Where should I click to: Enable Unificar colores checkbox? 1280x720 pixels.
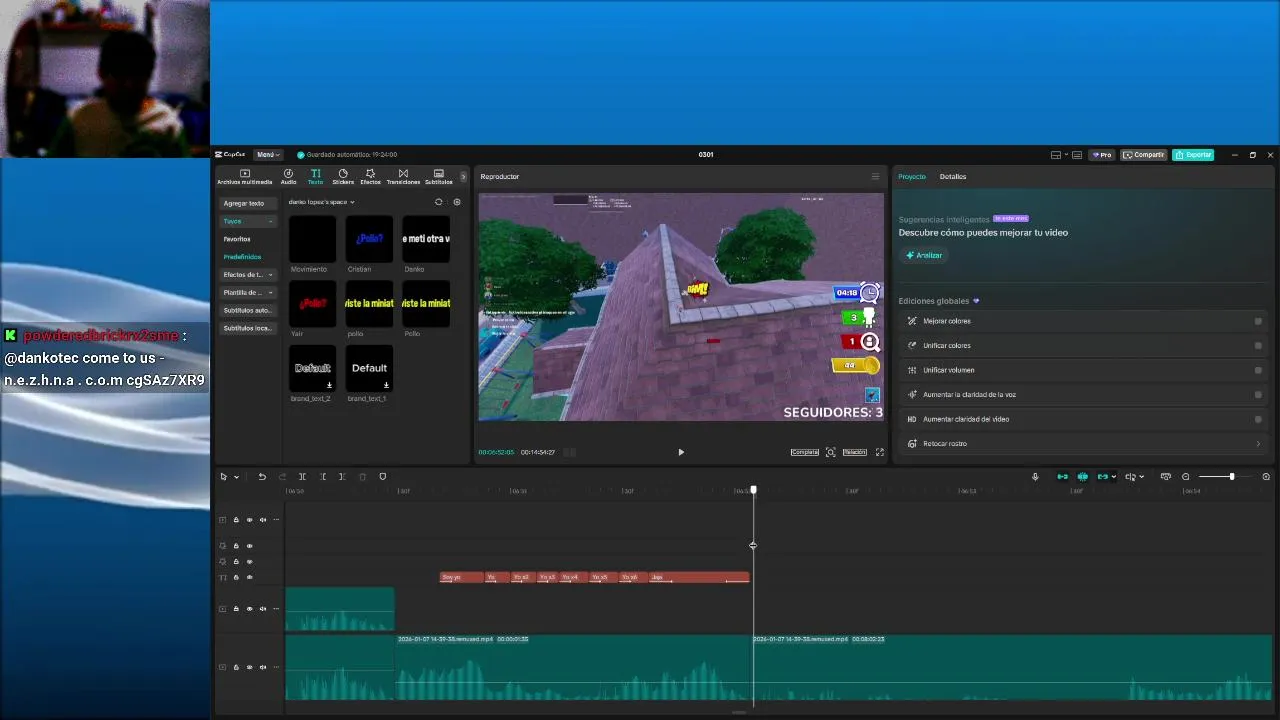click(x=1258, y=346)
